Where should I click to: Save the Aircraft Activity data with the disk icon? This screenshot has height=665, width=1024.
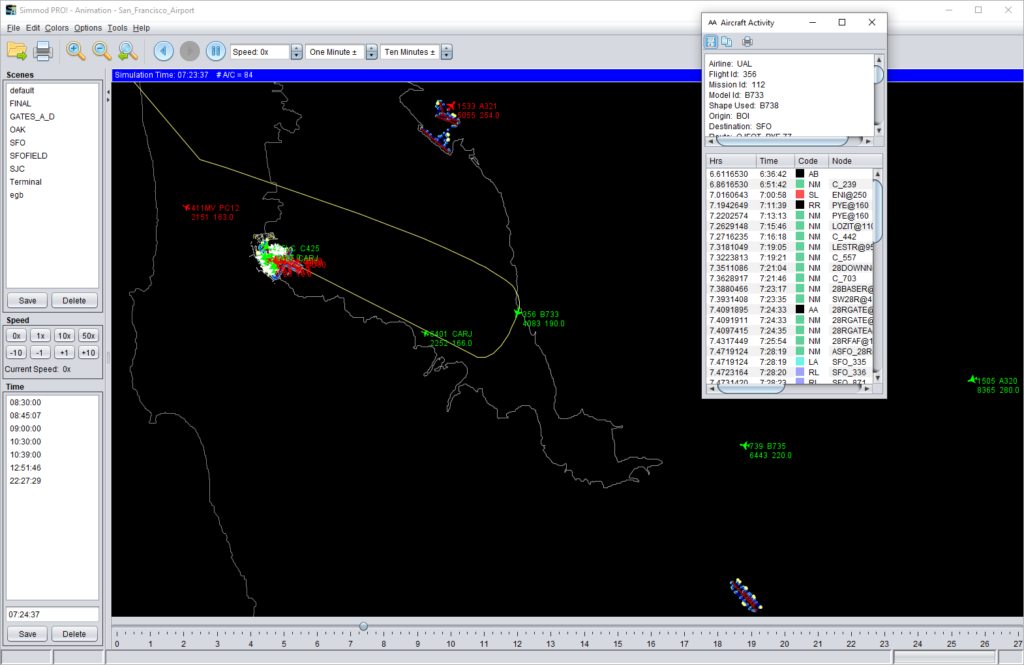click(x=711, y=42)
